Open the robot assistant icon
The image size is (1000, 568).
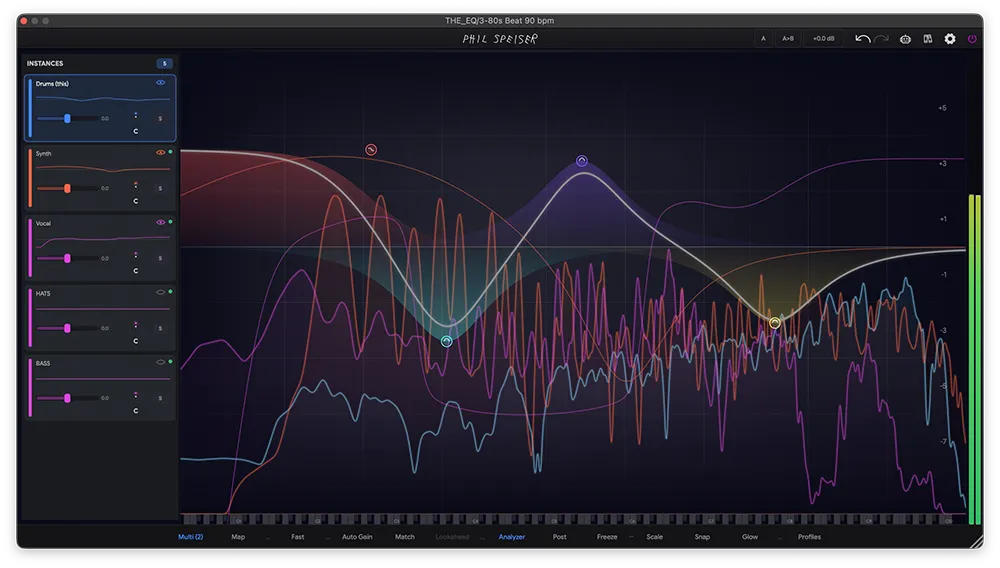pyautogui.click(x=906, y=39)
